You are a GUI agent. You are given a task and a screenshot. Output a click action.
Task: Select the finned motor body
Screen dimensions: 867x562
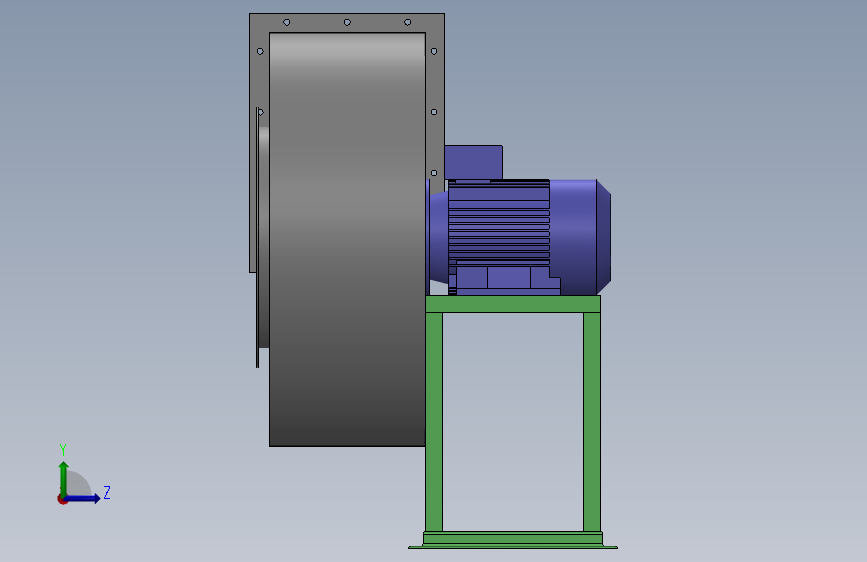tap(499, 221)
